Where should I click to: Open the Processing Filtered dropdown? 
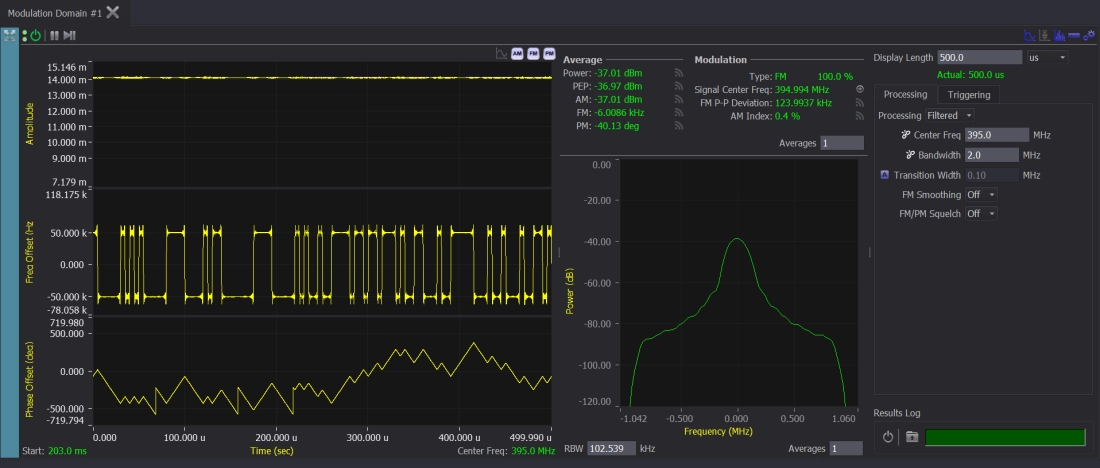pos(950,115)
